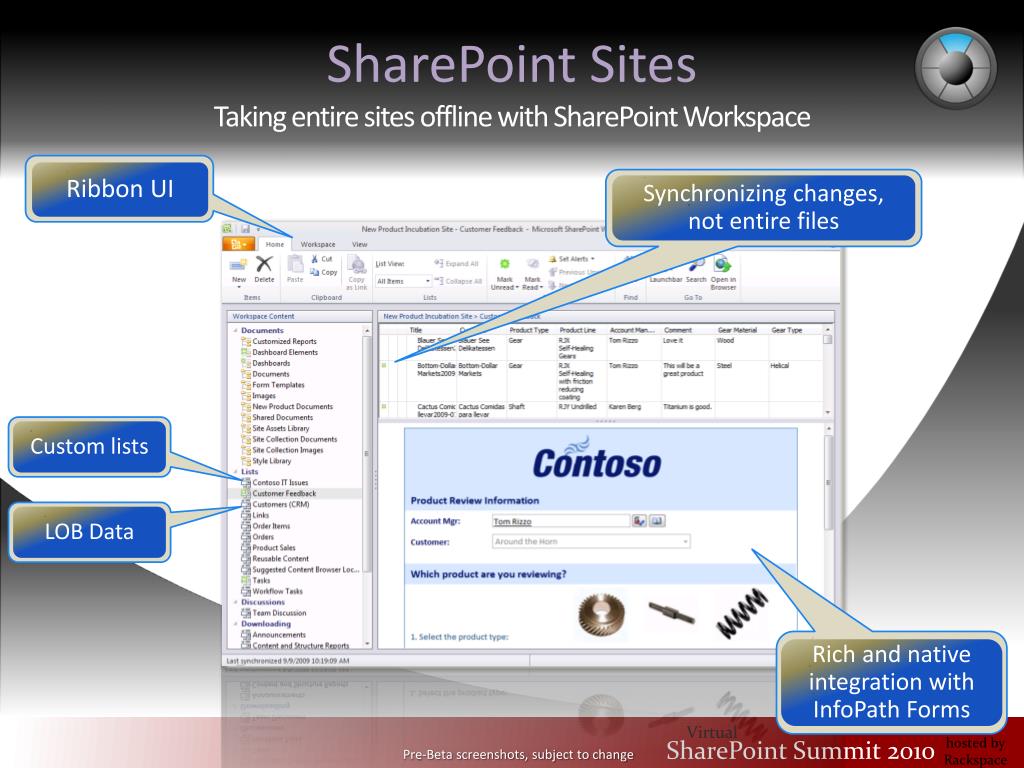Viewport: 1024px width, 768px height.
Task: Click the app icon in window title bar
Action: tap(227, 229)
